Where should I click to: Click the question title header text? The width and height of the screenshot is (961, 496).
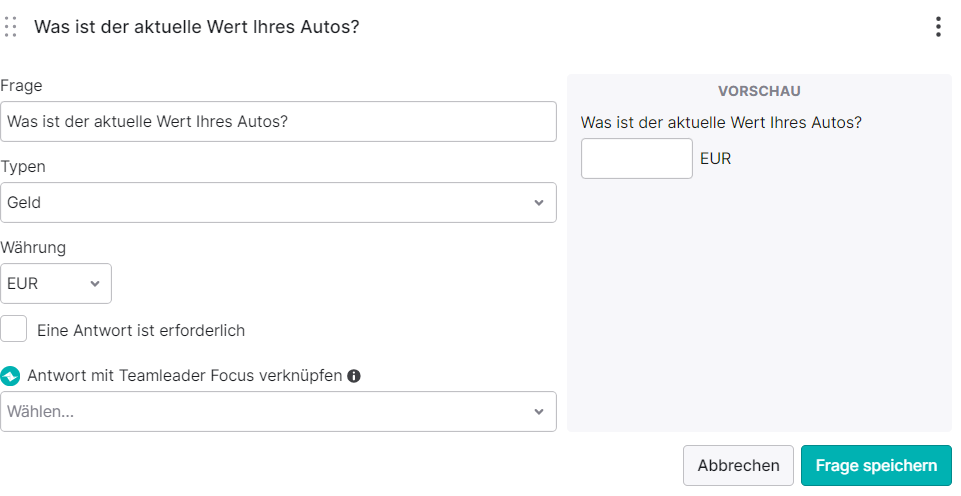click(197, 27)
